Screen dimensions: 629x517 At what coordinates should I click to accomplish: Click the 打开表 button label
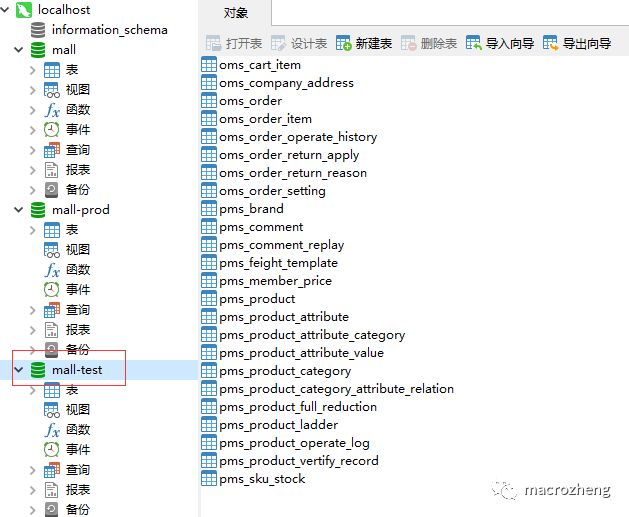click(244, 43)
